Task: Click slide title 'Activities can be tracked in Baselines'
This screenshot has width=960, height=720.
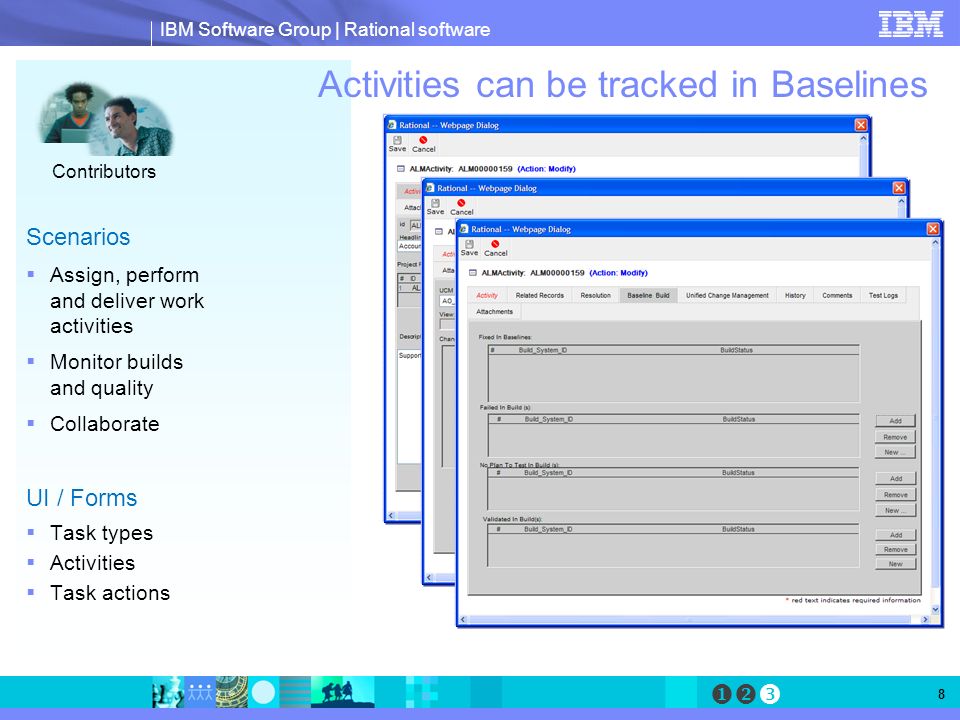Action: coord(623,84)
